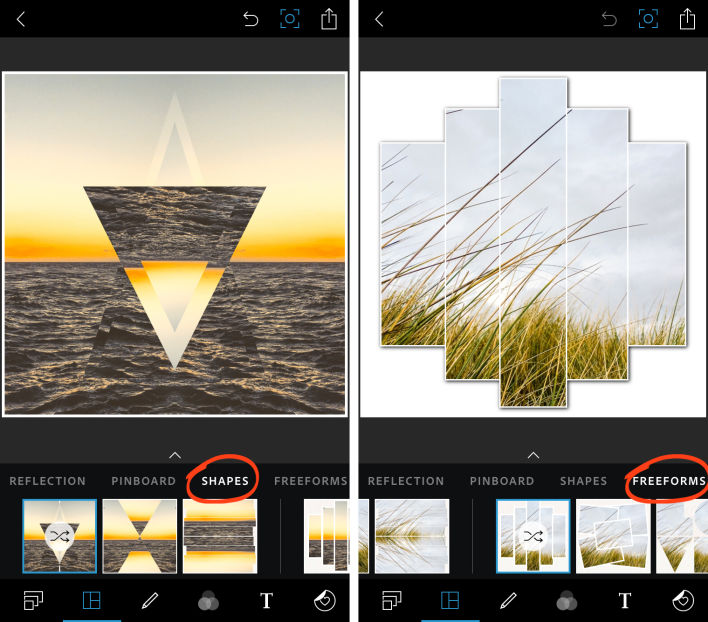The height and width of the screenshot is (622, 708).
Task: Tap the sticker icon on the right toolbar
Action: 683,601
